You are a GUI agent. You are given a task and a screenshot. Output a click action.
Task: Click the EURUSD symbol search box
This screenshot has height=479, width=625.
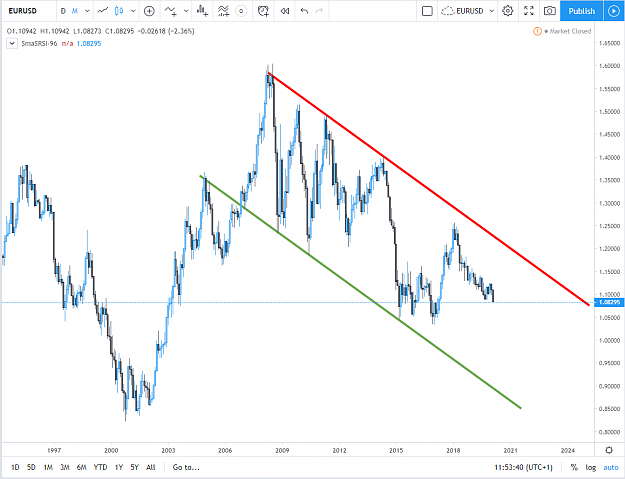(28, 11)
